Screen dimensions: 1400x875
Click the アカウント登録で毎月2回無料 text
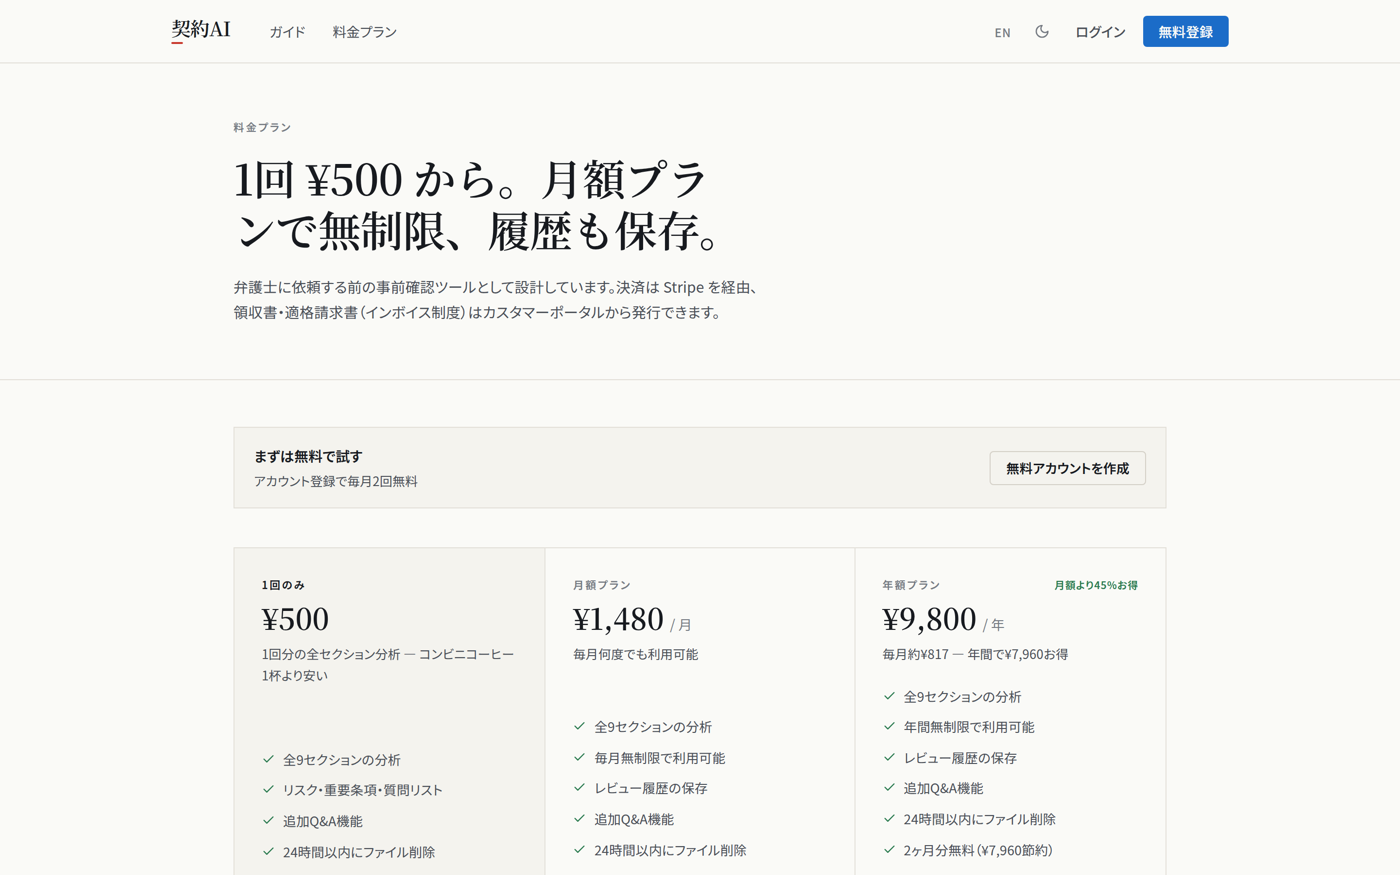tap(336, 481)
